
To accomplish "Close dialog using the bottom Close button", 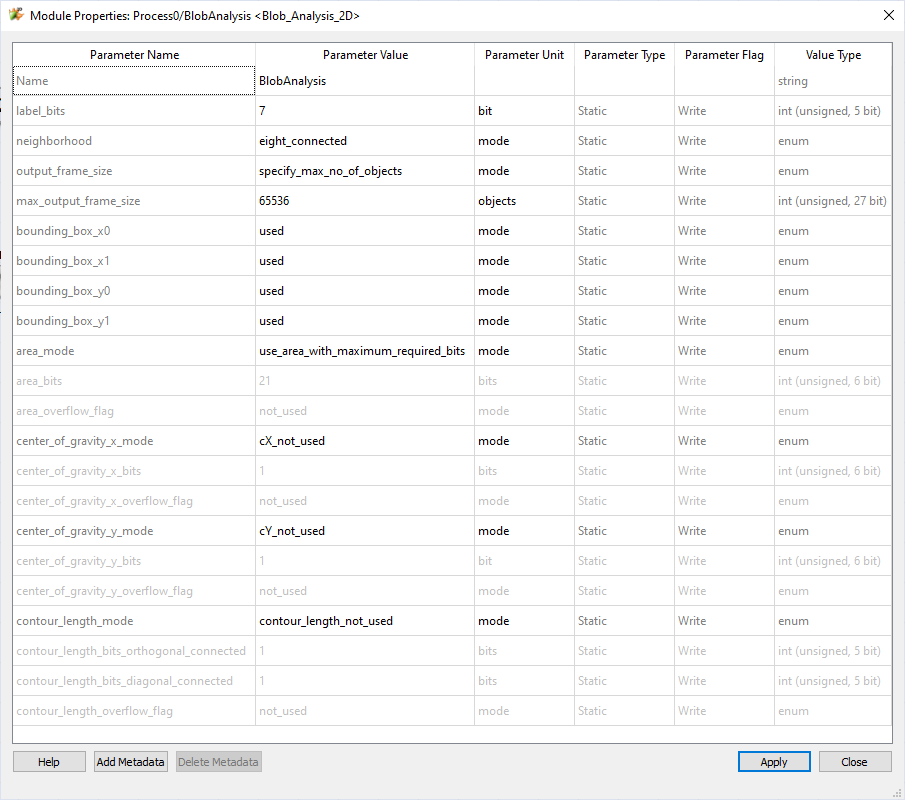I will click(x=854, y=762).
